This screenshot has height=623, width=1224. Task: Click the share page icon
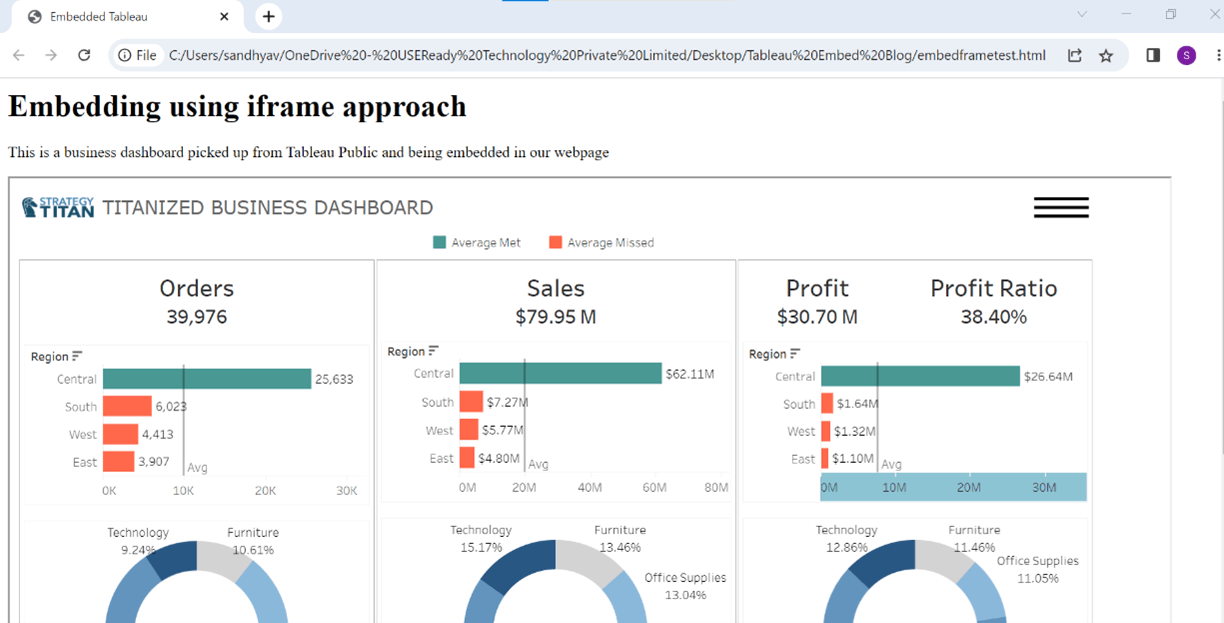[1075, 55]
